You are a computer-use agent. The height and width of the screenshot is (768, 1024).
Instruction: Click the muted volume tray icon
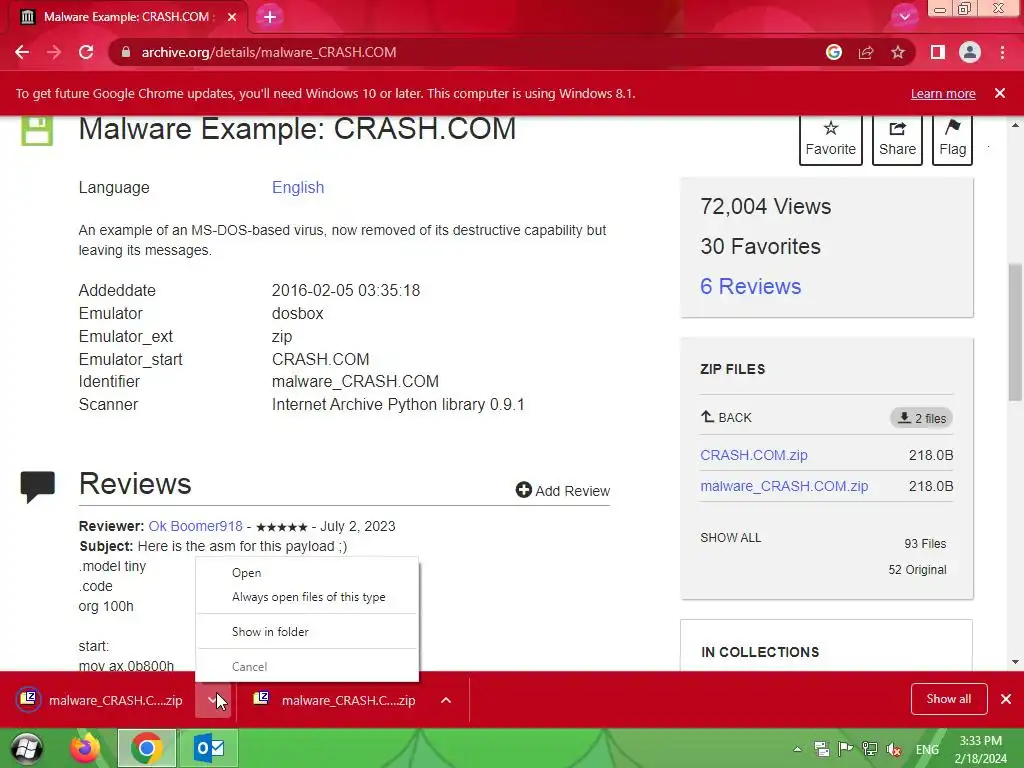point(894,750)
